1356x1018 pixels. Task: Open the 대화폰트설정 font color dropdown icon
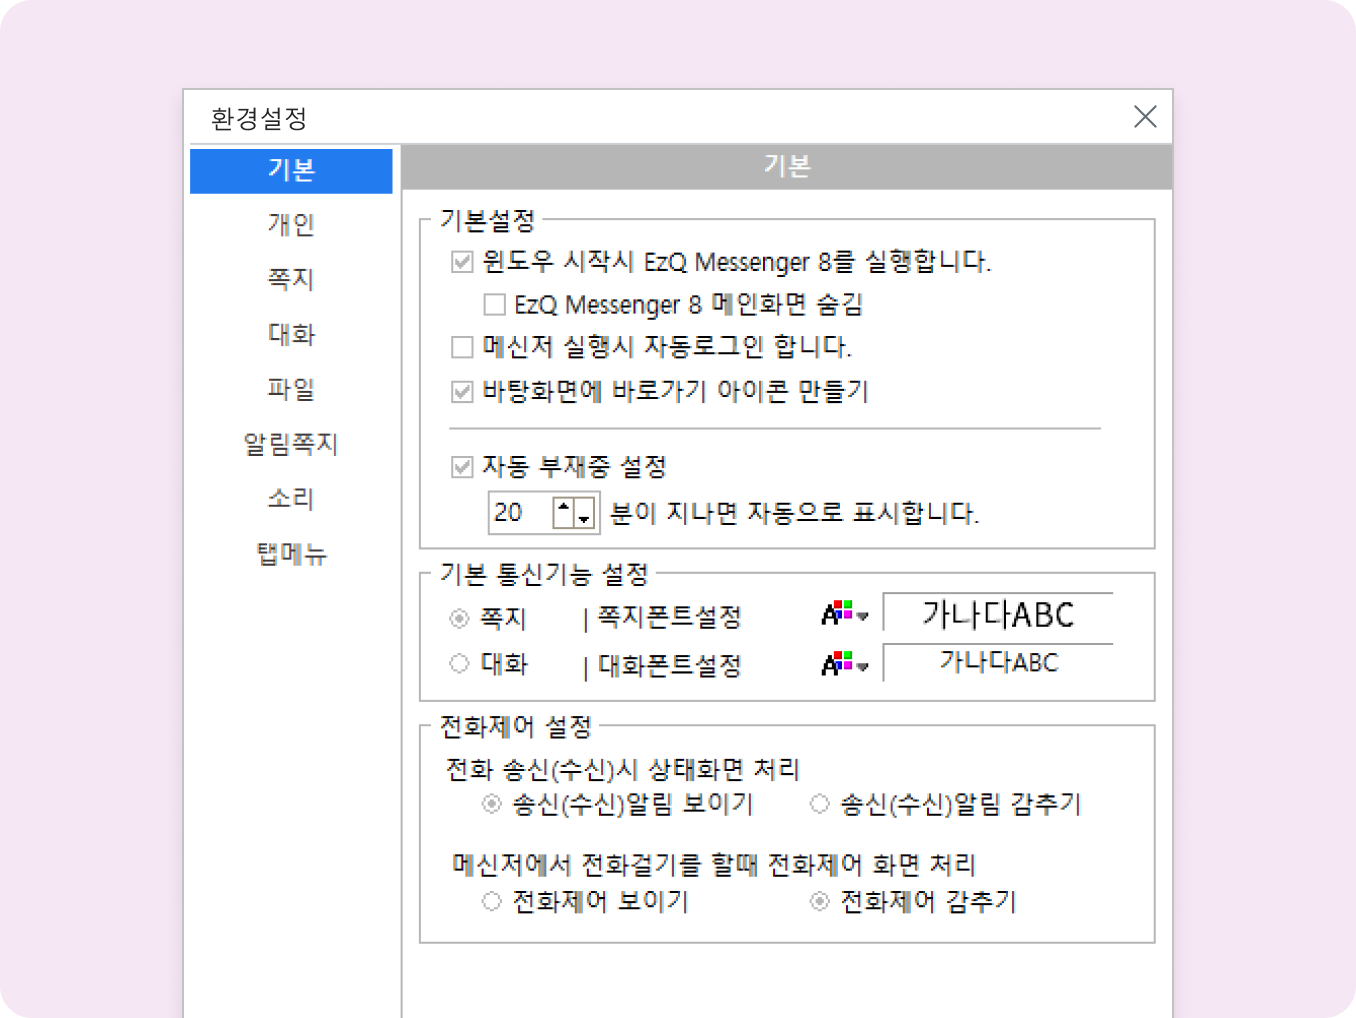[844, 663]
